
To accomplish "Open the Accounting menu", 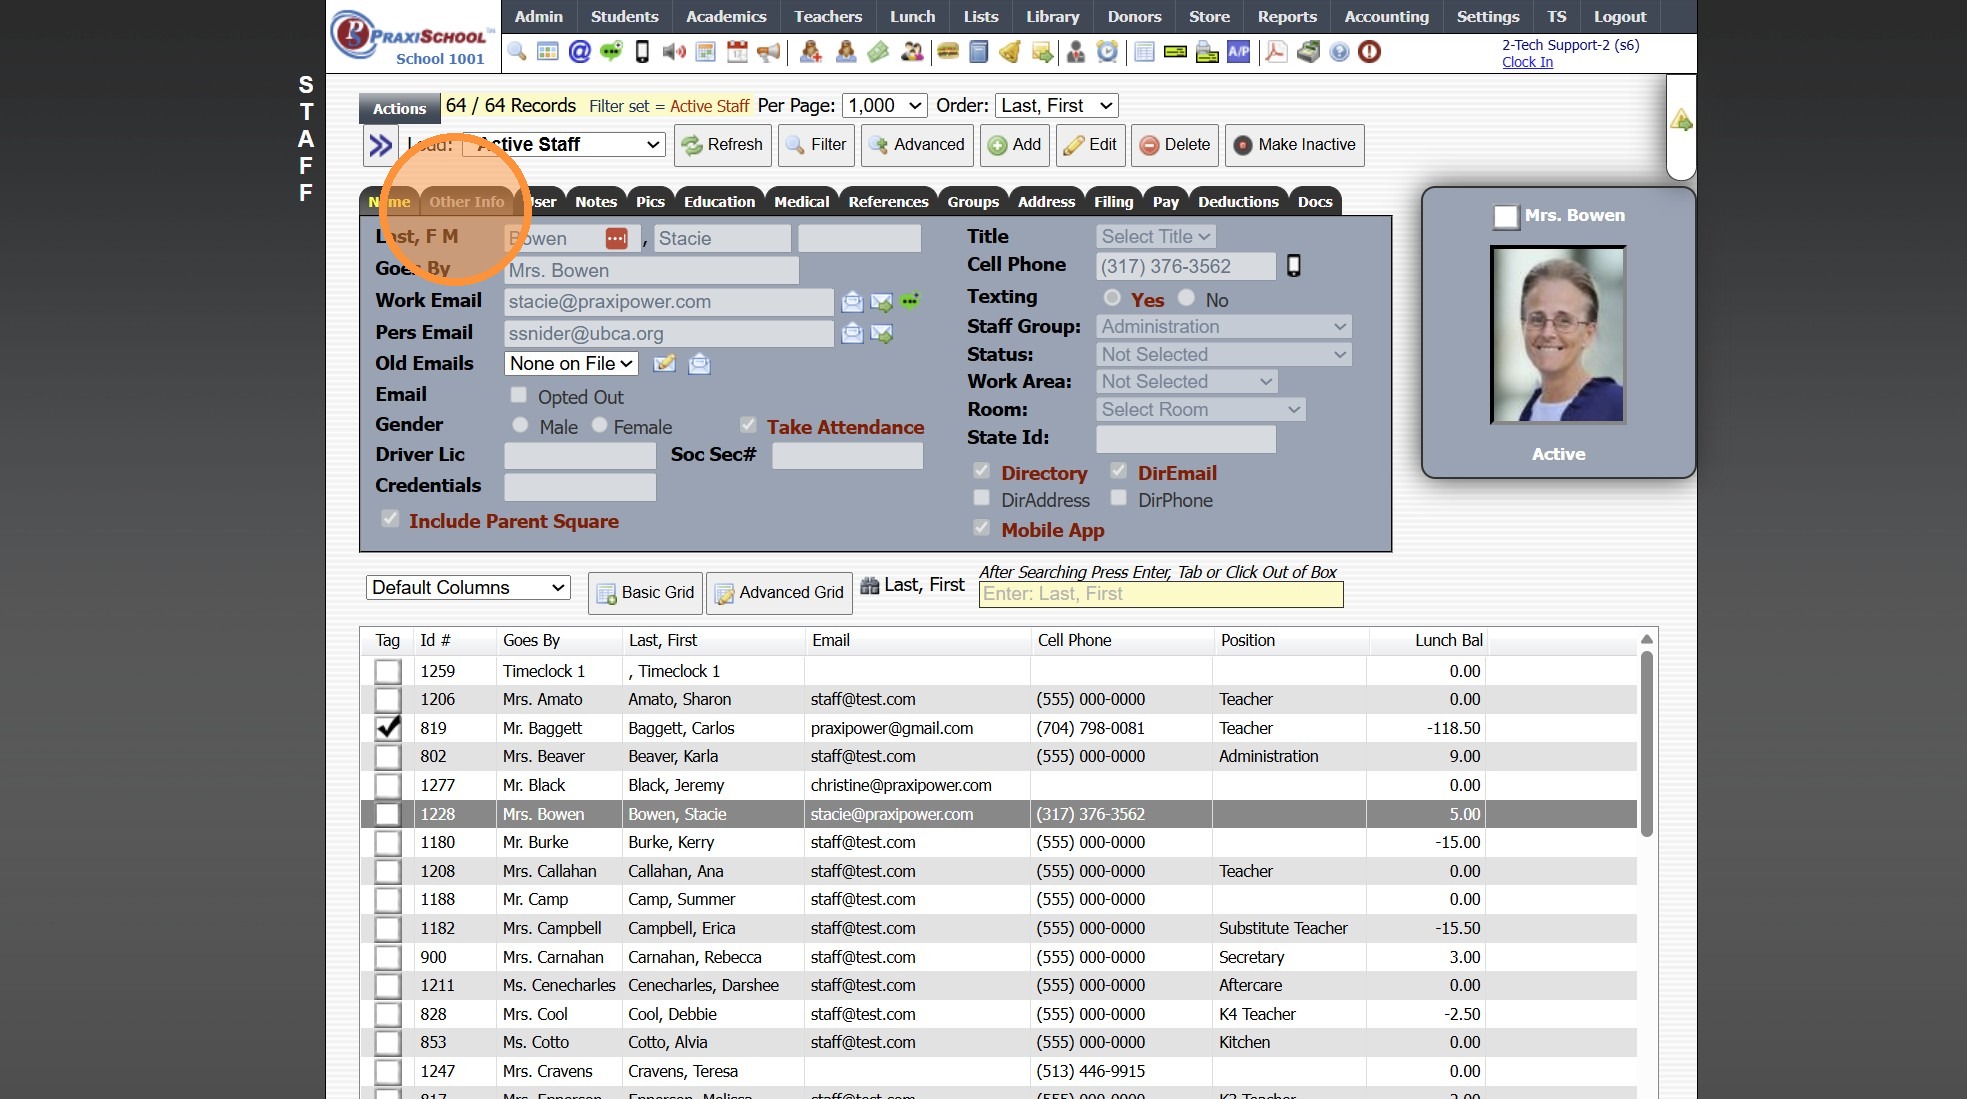I will point(1386,17).
